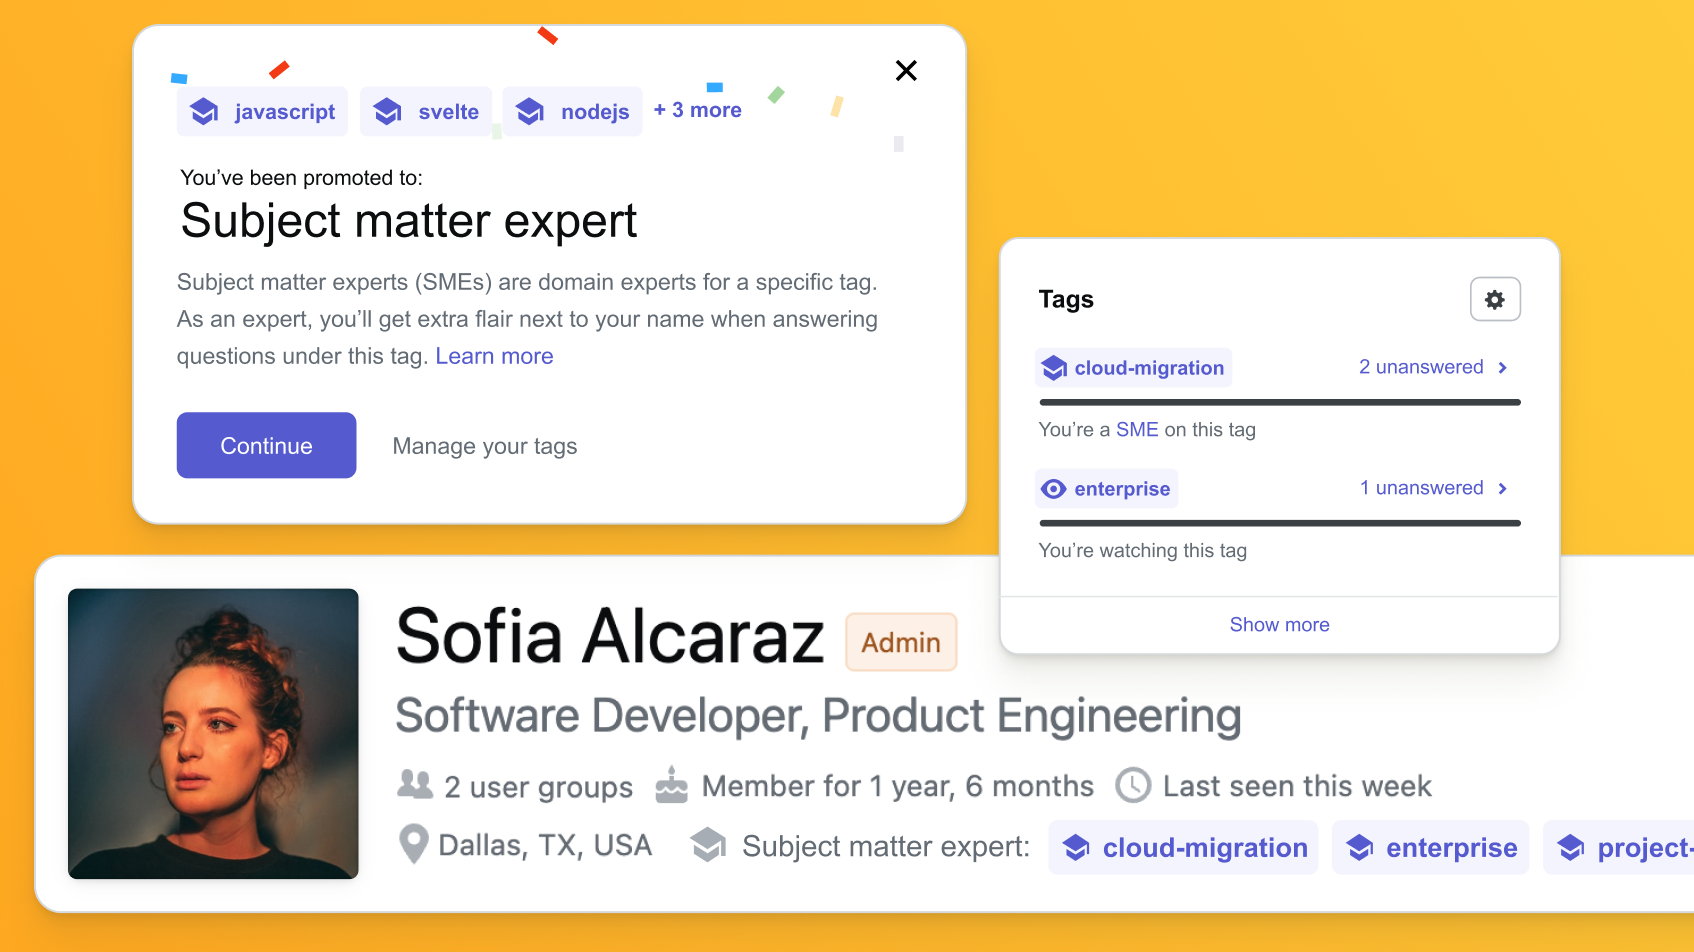Open Manage your tags

(485, 446)
